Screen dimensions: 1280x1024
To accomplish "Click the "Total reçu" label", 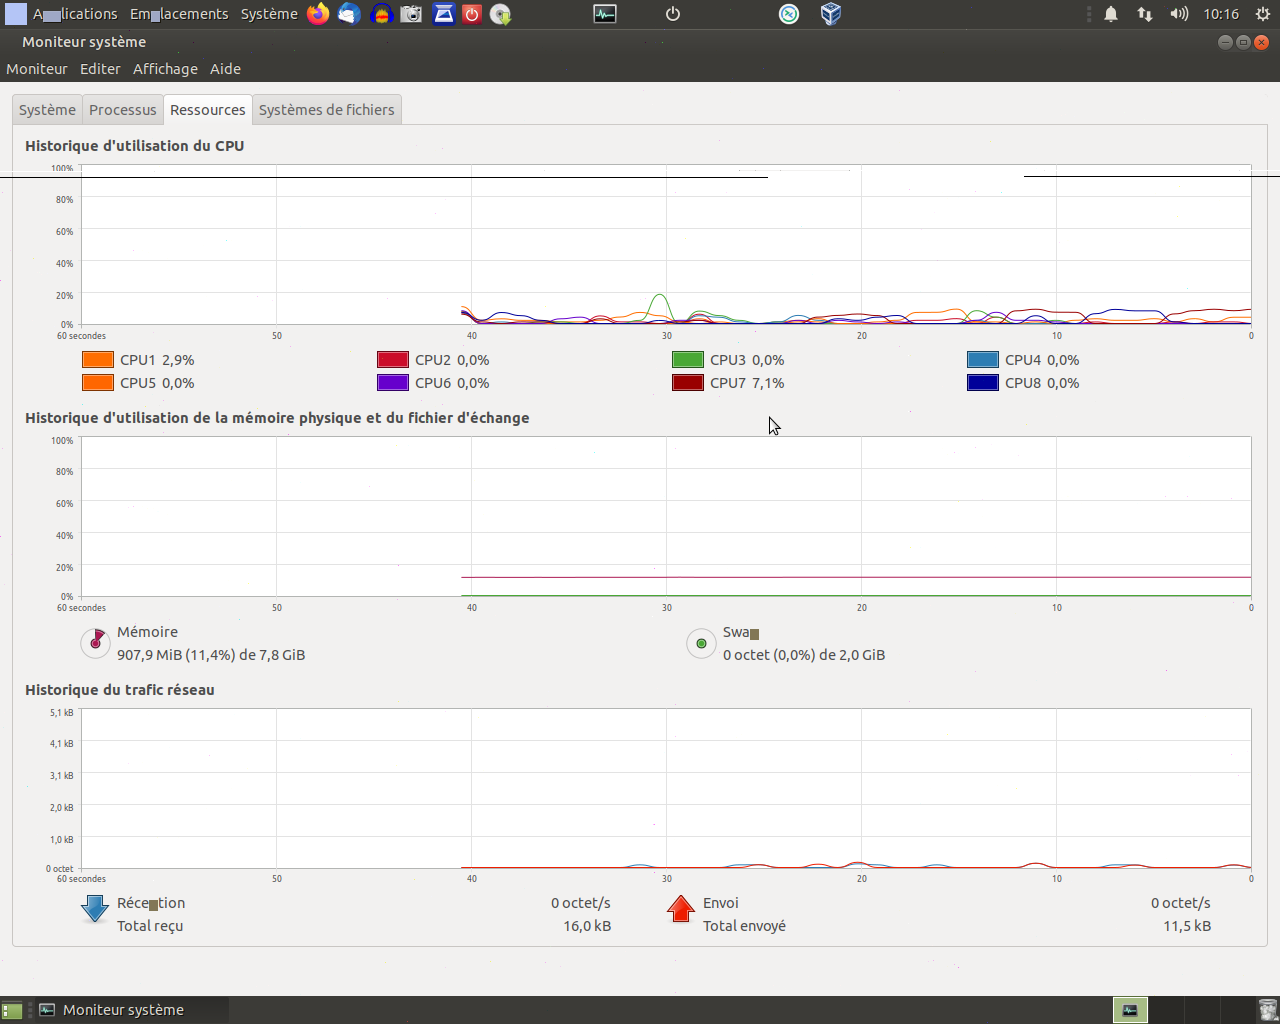I will 150,926.
